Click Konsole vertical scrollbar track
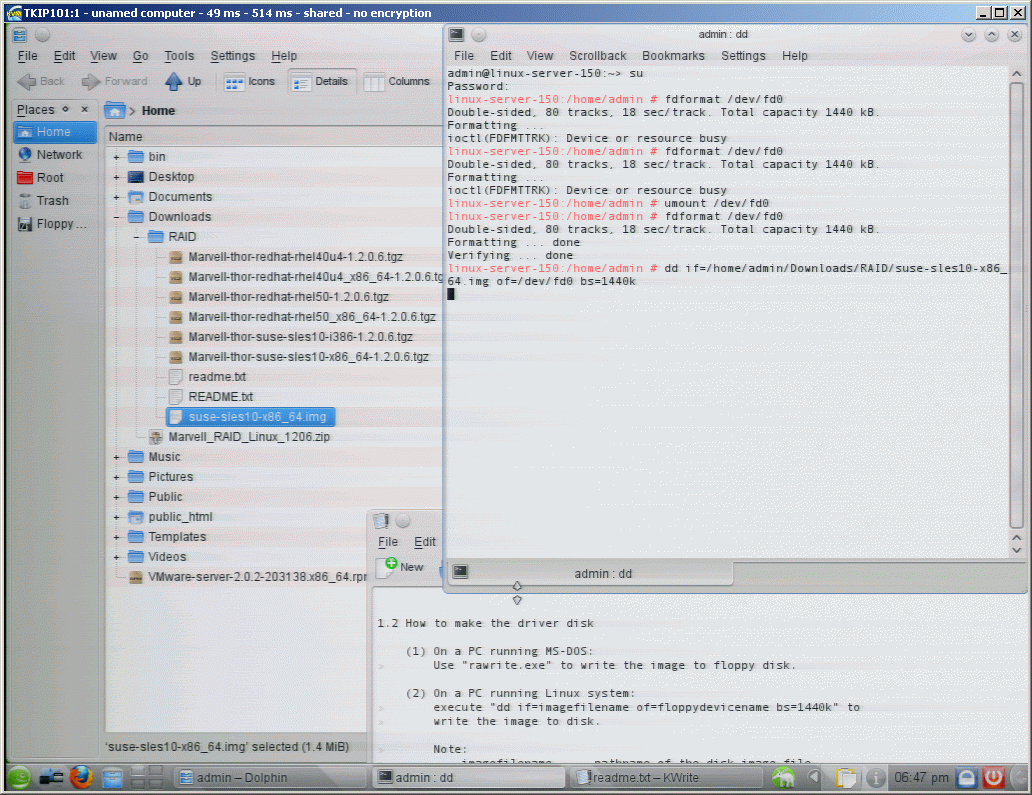This screenshot has width=1032, height=795. (1016, 303)
